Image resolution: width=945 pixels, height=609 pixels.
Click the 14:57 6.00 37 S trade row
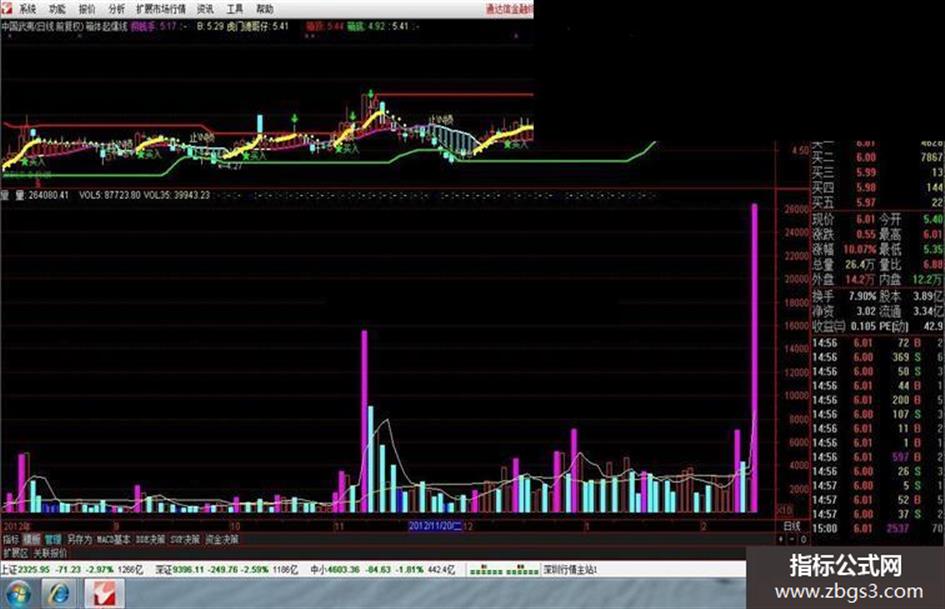(878, 514)
